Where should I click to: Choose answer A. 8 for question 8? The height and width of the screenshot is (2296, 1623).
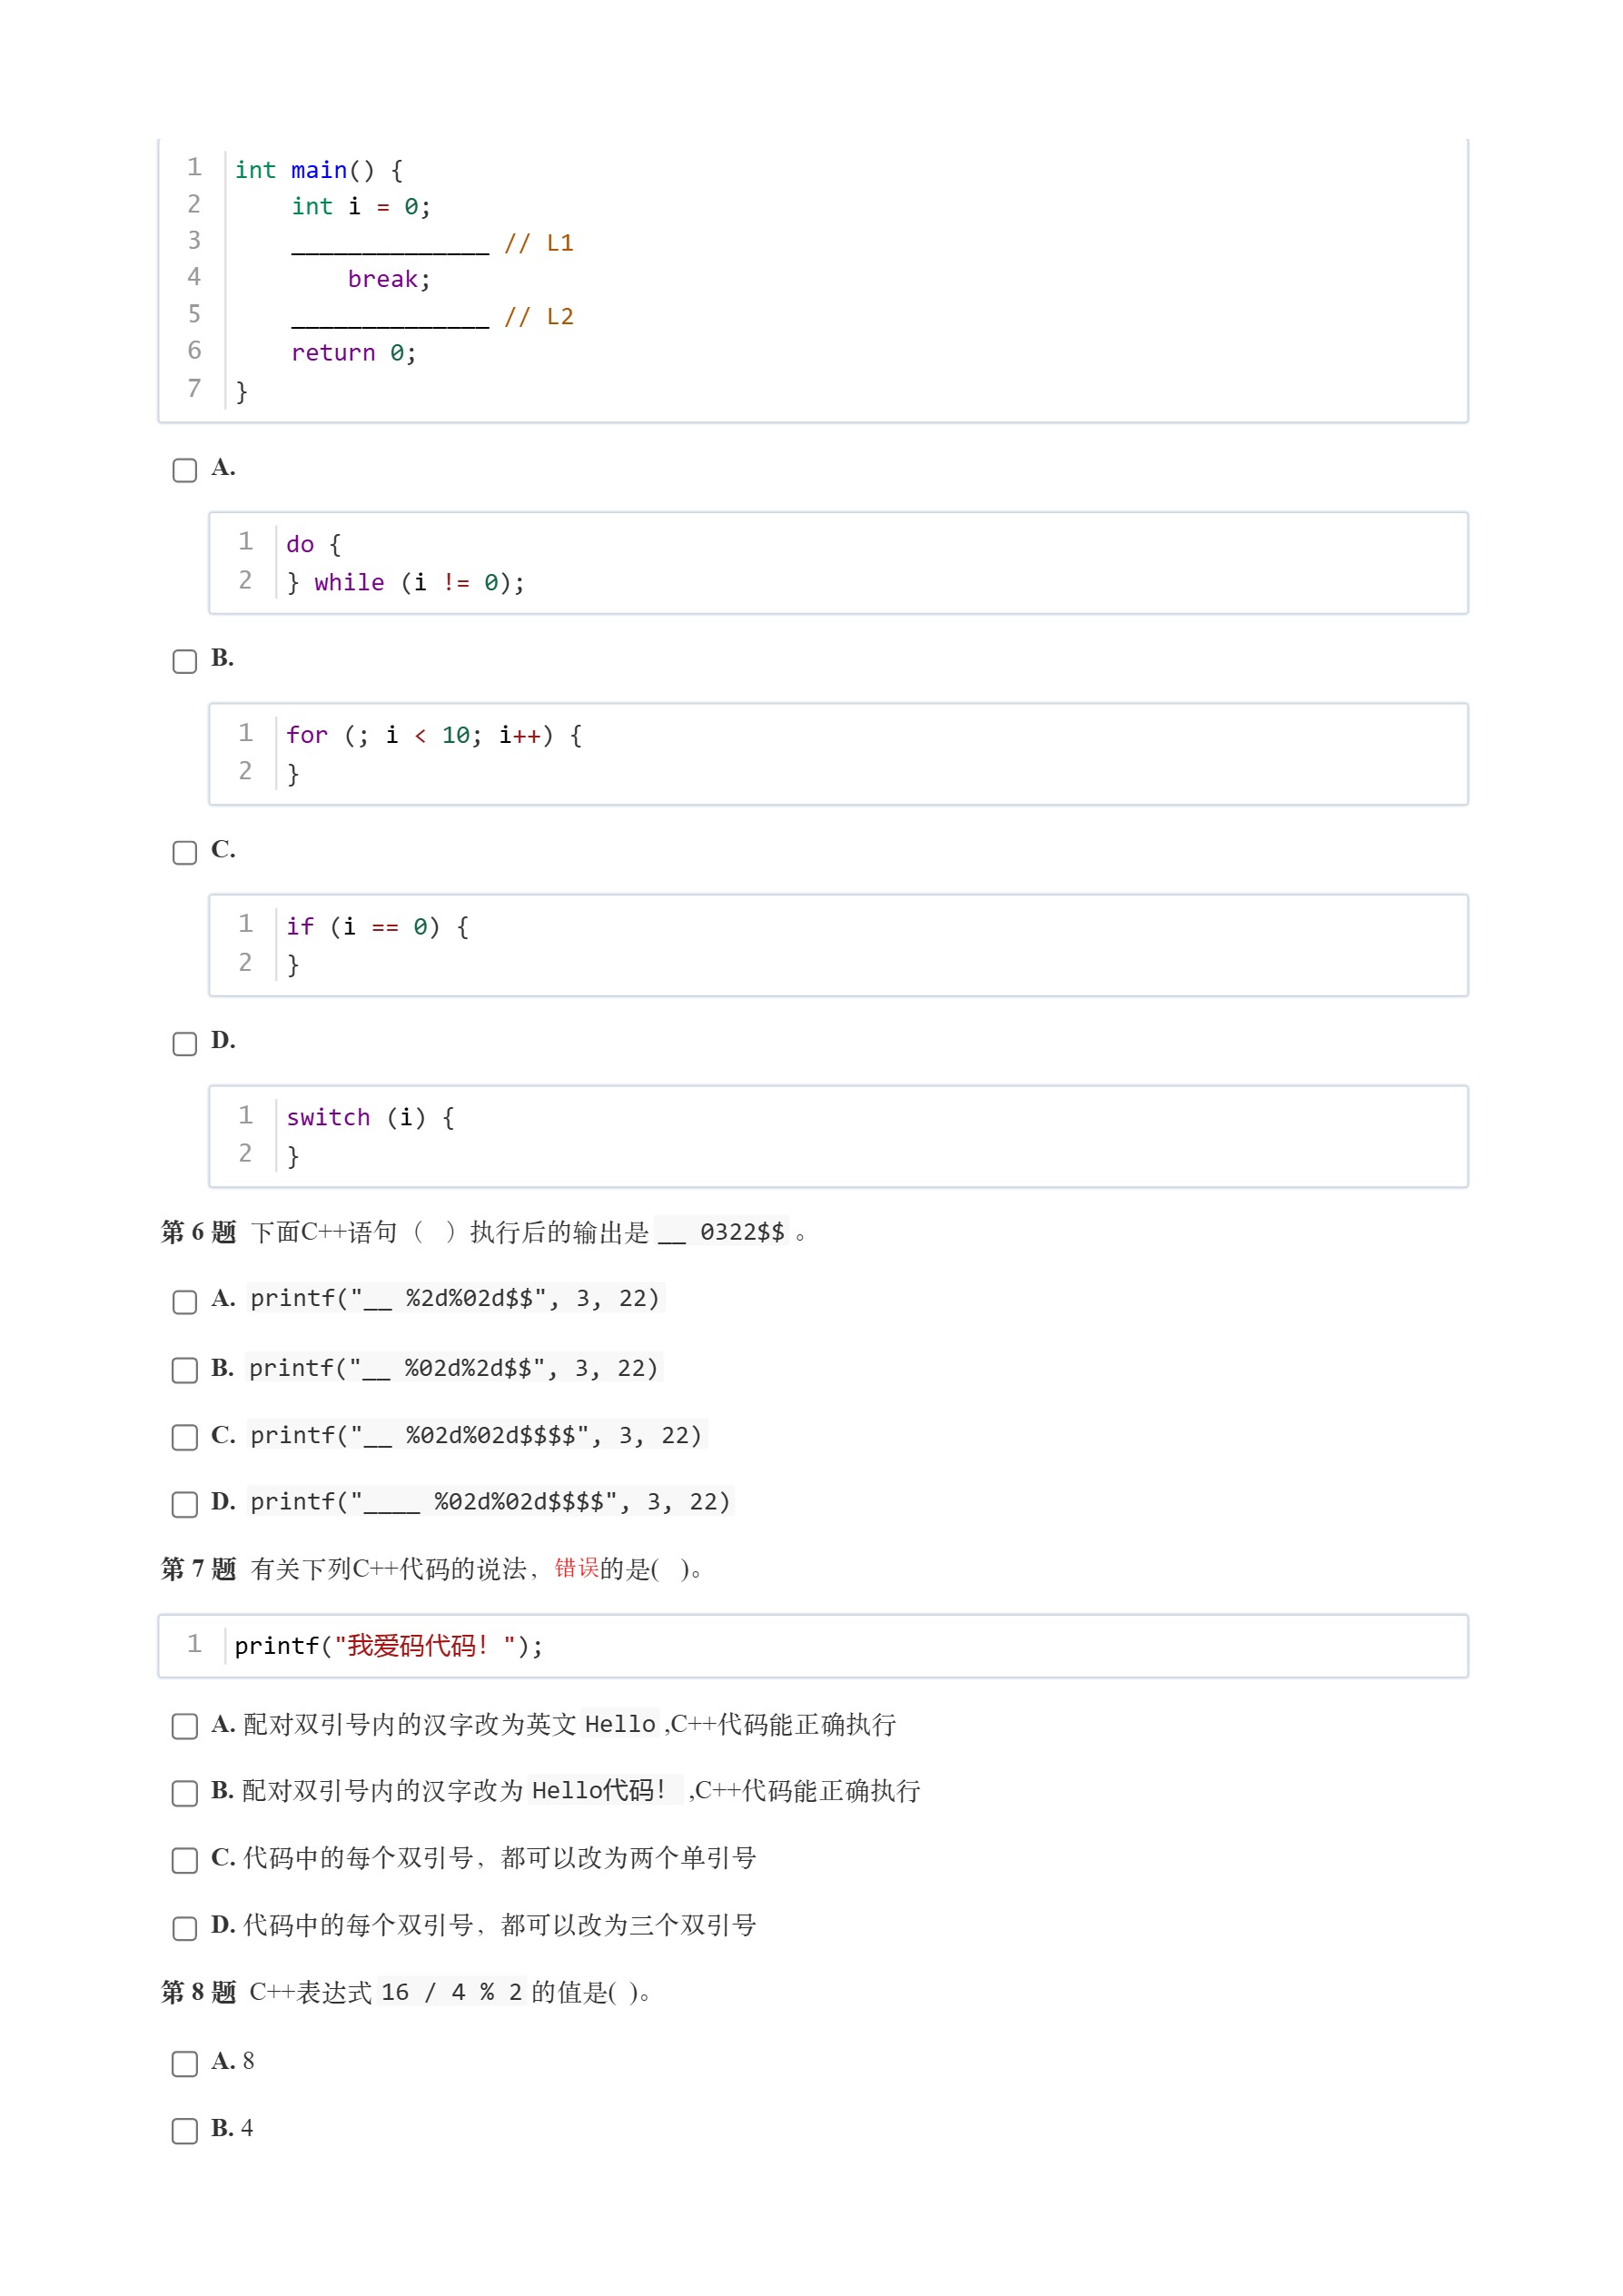pyautogui.click(x=185, y=2063)
